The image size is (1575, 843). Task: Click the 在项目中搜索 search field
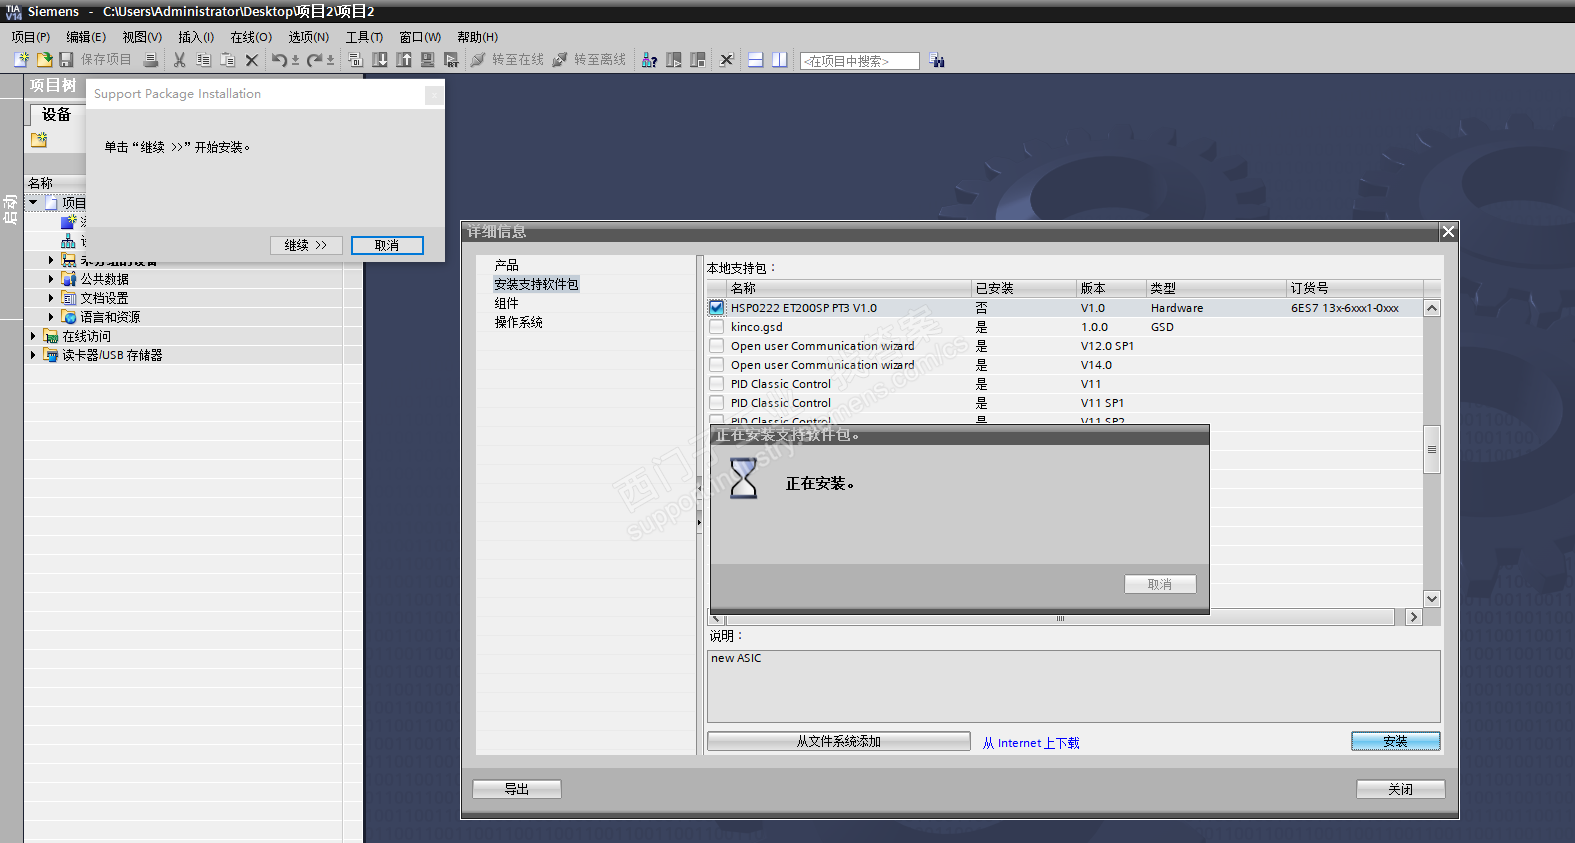tap(859, 61)
